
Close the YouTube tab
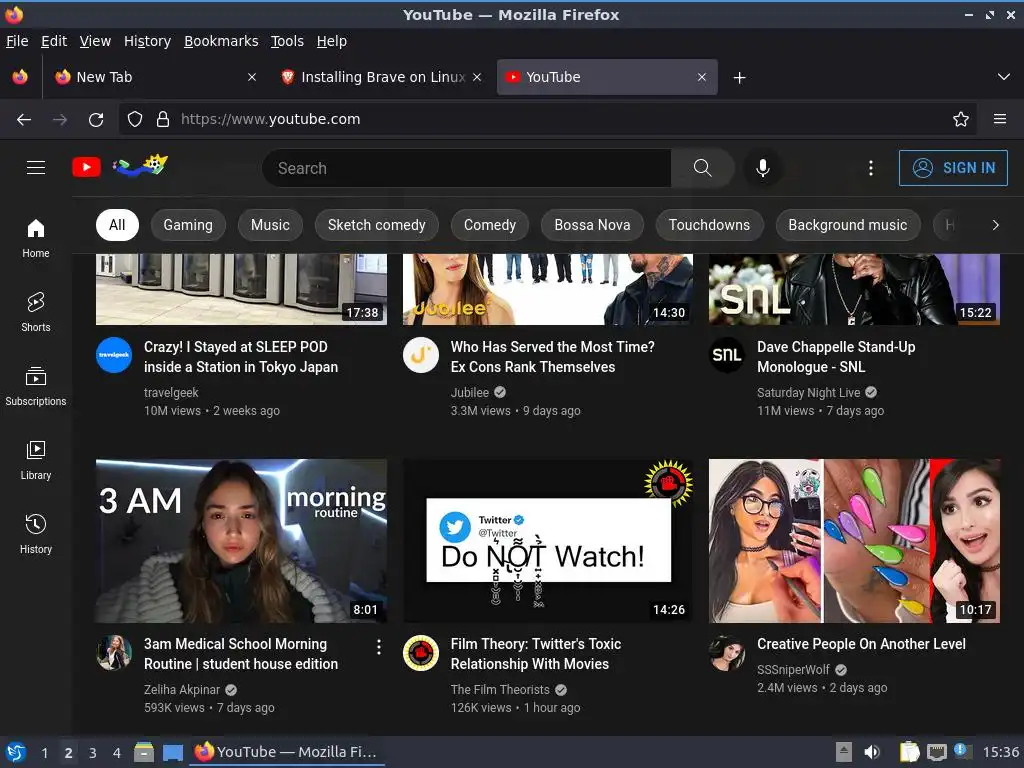(702, 77)
